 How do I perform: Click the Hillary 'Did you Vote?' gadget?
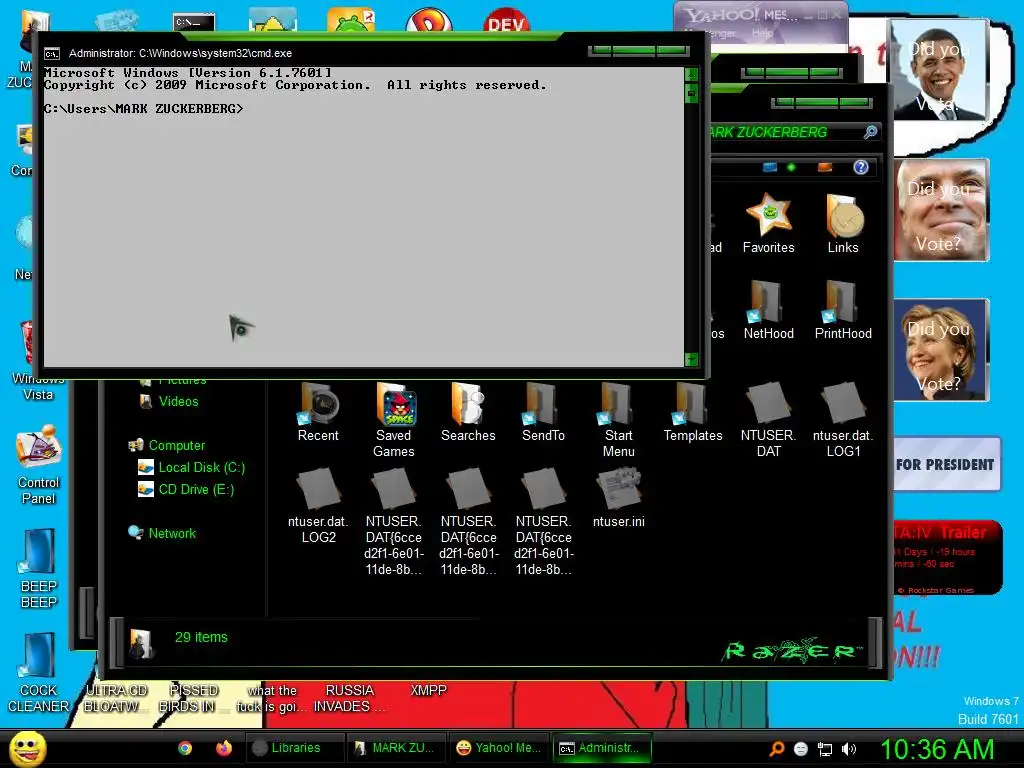pyautogui.click(x=941, y=350)
